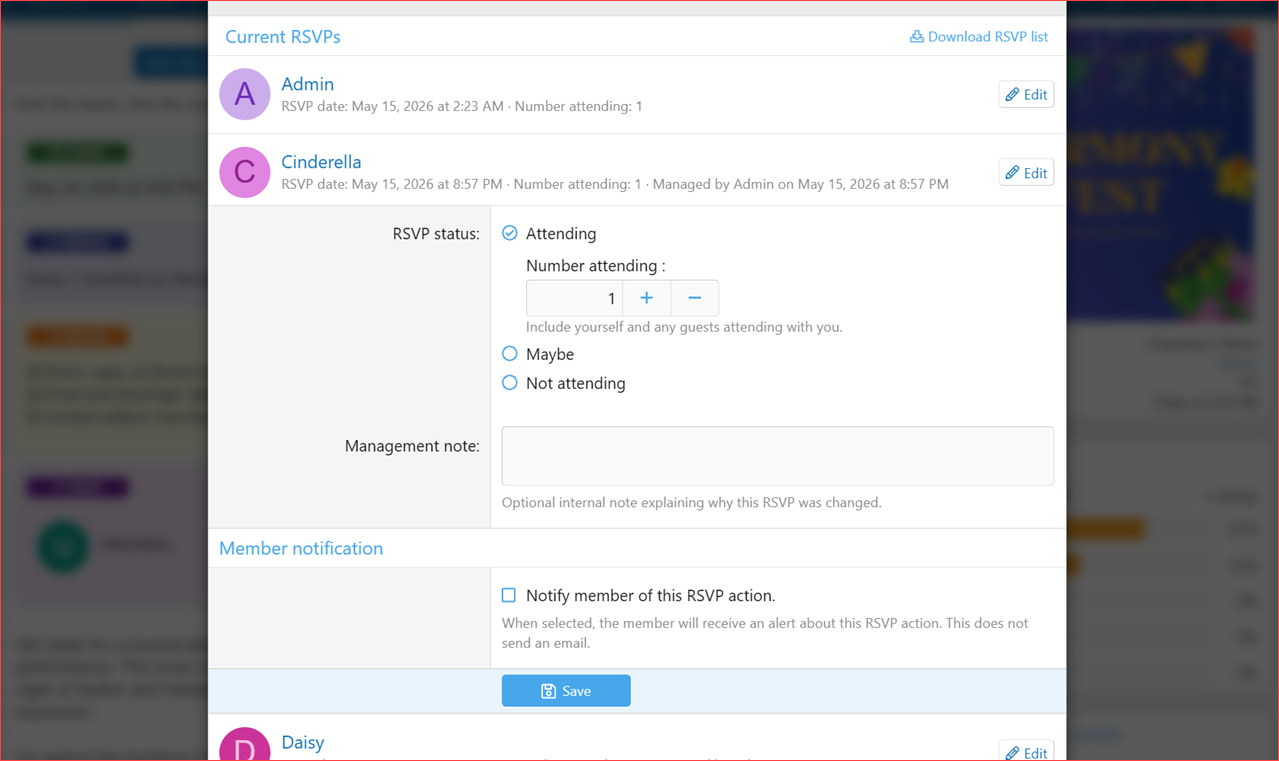Focus the Number attending input field
1279x761 pixels.
[574, 298]
